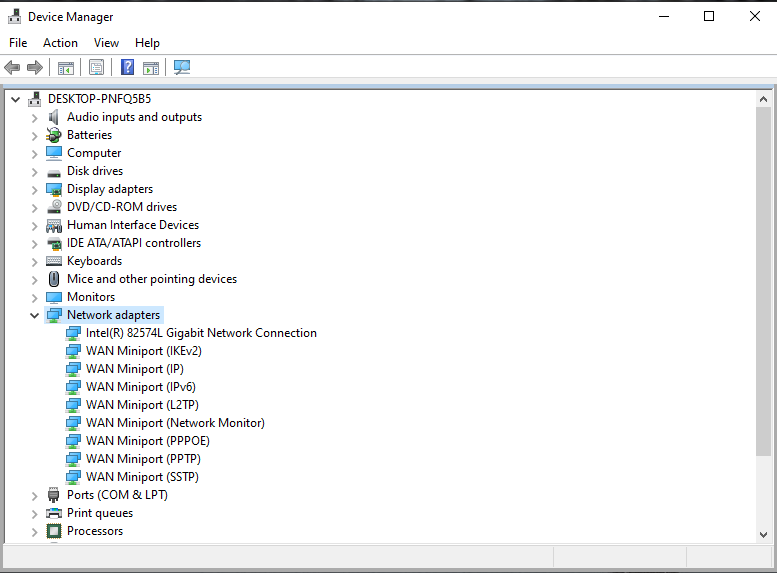Click the Show/Hide Console Tree toolbar icon
Viewport: 777px width, 573px height.
65,67
